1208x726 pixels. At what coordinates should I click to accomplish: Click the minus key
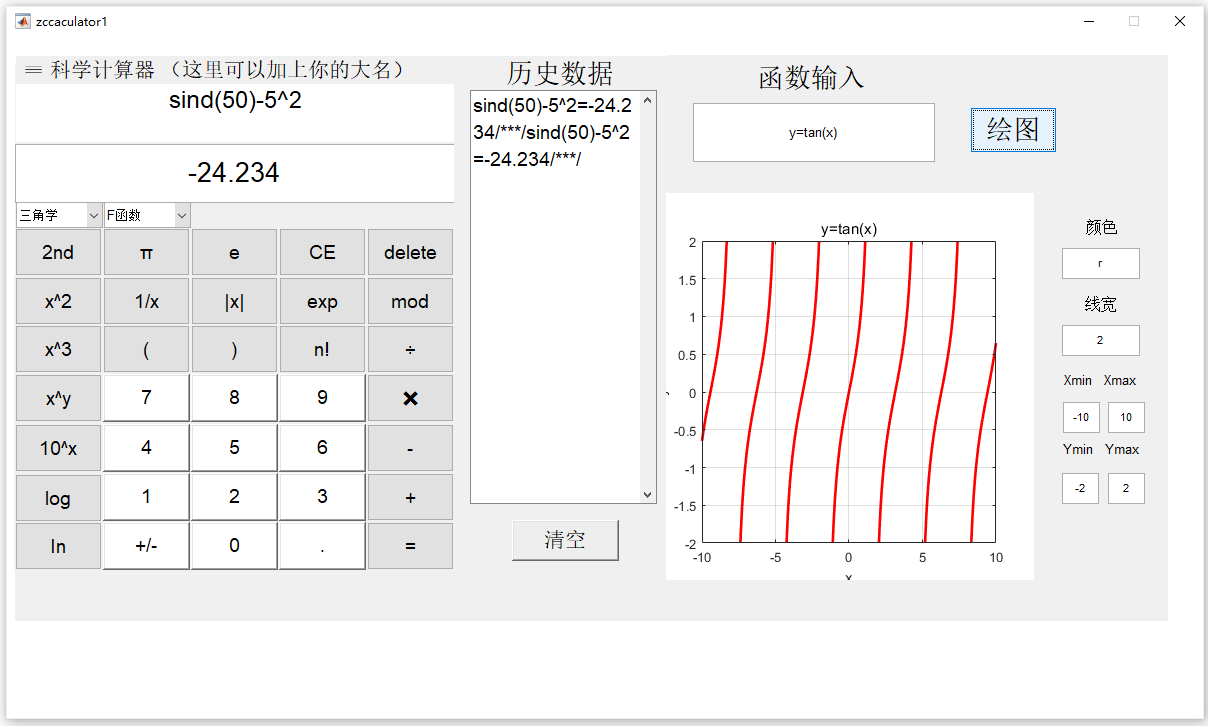point(410,448)
